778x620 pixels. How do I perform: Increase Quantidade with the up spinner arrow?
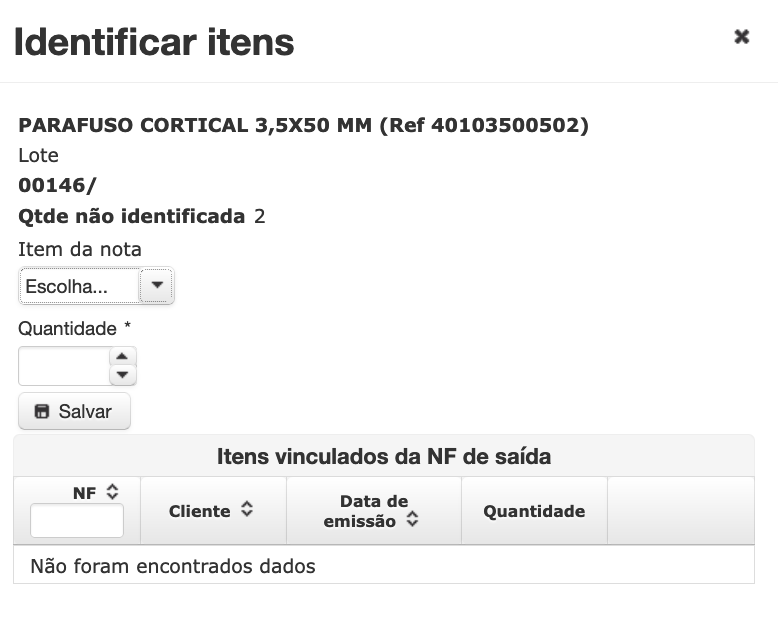pos(123,356)
